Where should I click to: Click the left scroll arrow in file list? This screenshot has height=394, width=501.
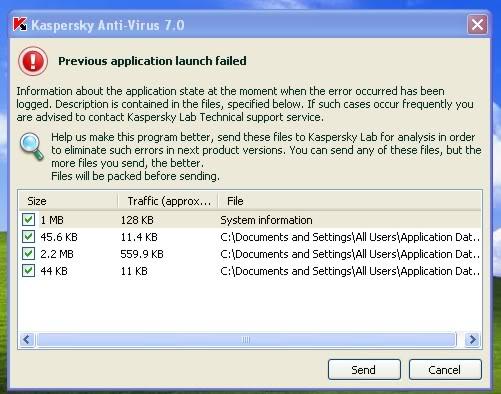(x=27, y=340)
